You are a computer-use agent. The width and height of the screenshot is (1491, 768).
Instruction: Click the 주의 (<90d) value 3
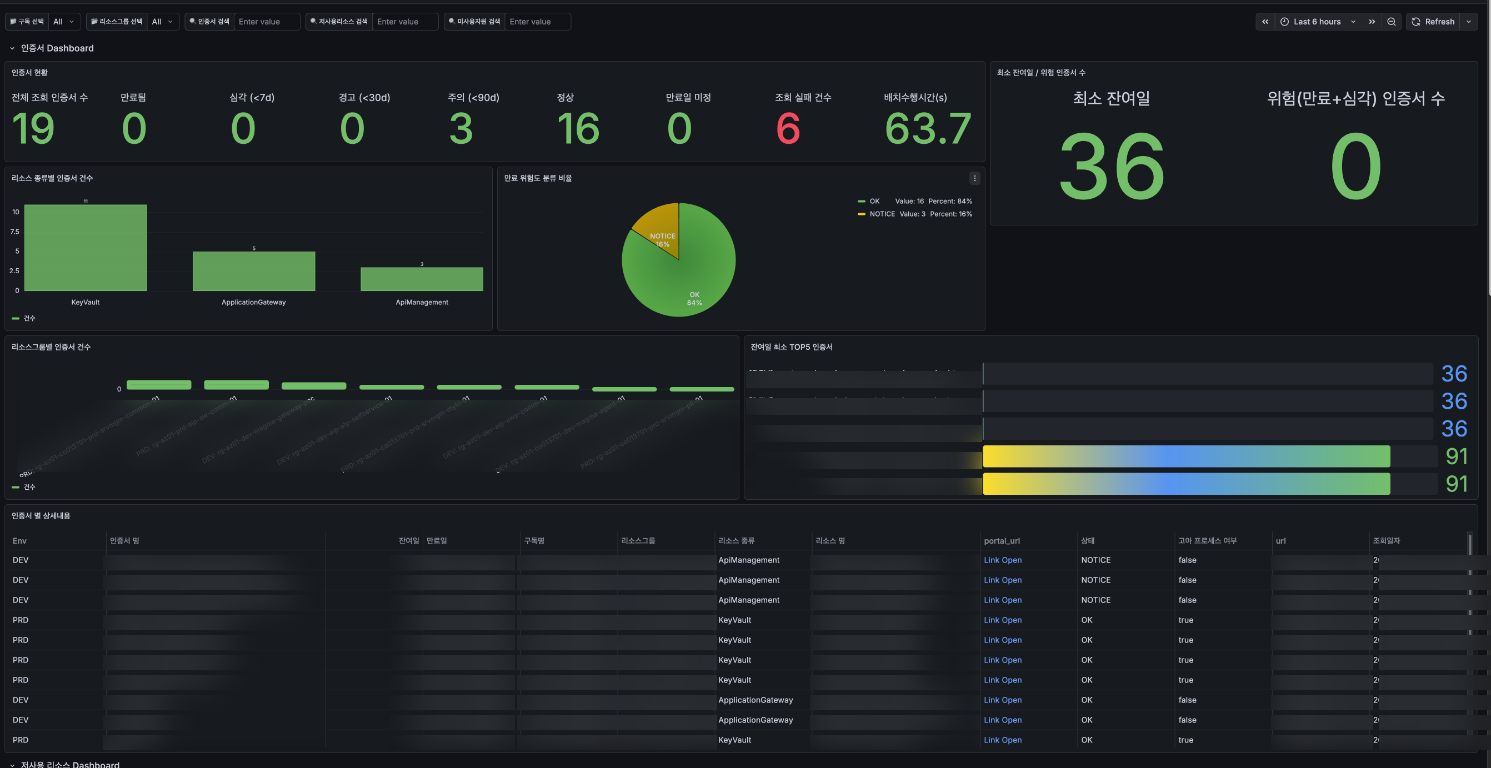(461, 129)
